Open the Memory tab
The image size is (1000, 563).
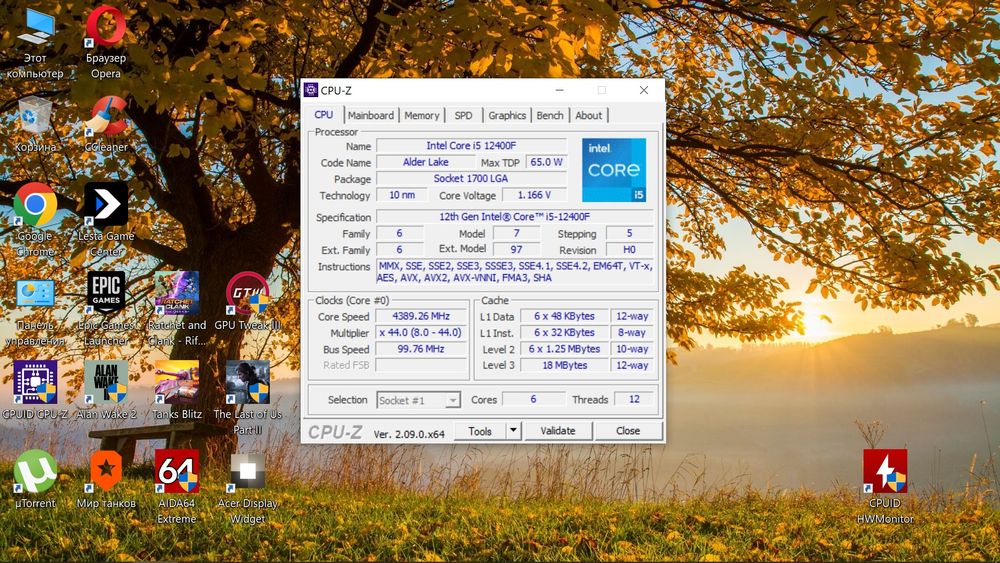coord(422,115)
